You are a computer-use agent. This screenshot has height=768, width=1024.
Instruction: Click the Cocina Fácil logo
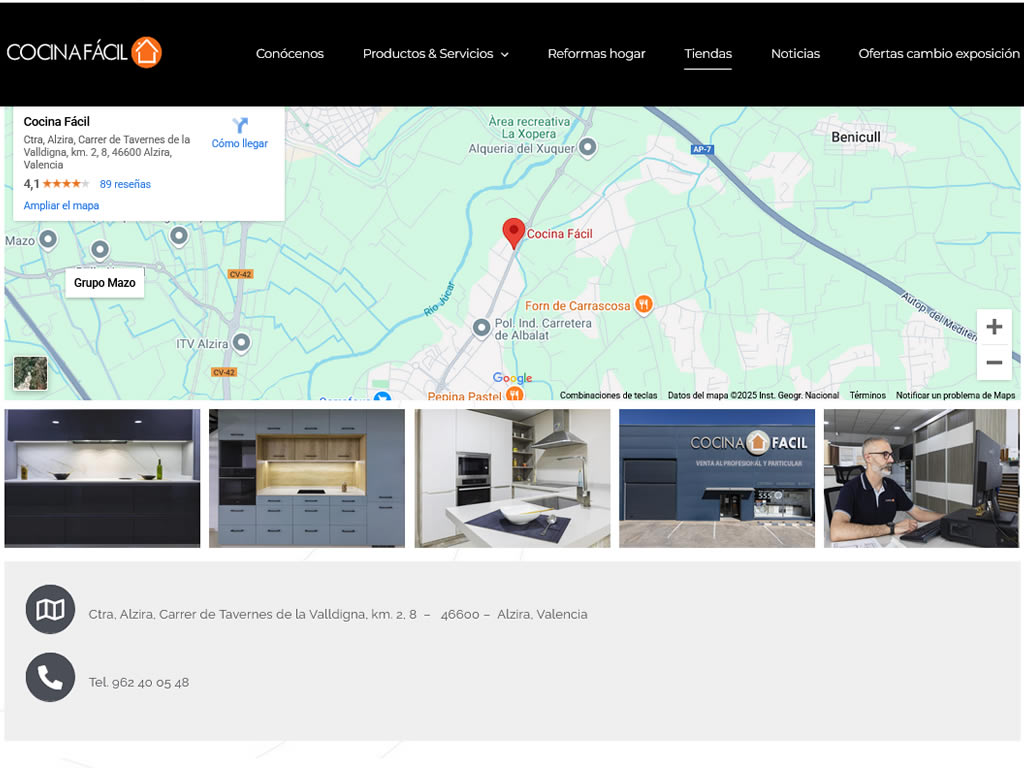click(x=84, y=53)
